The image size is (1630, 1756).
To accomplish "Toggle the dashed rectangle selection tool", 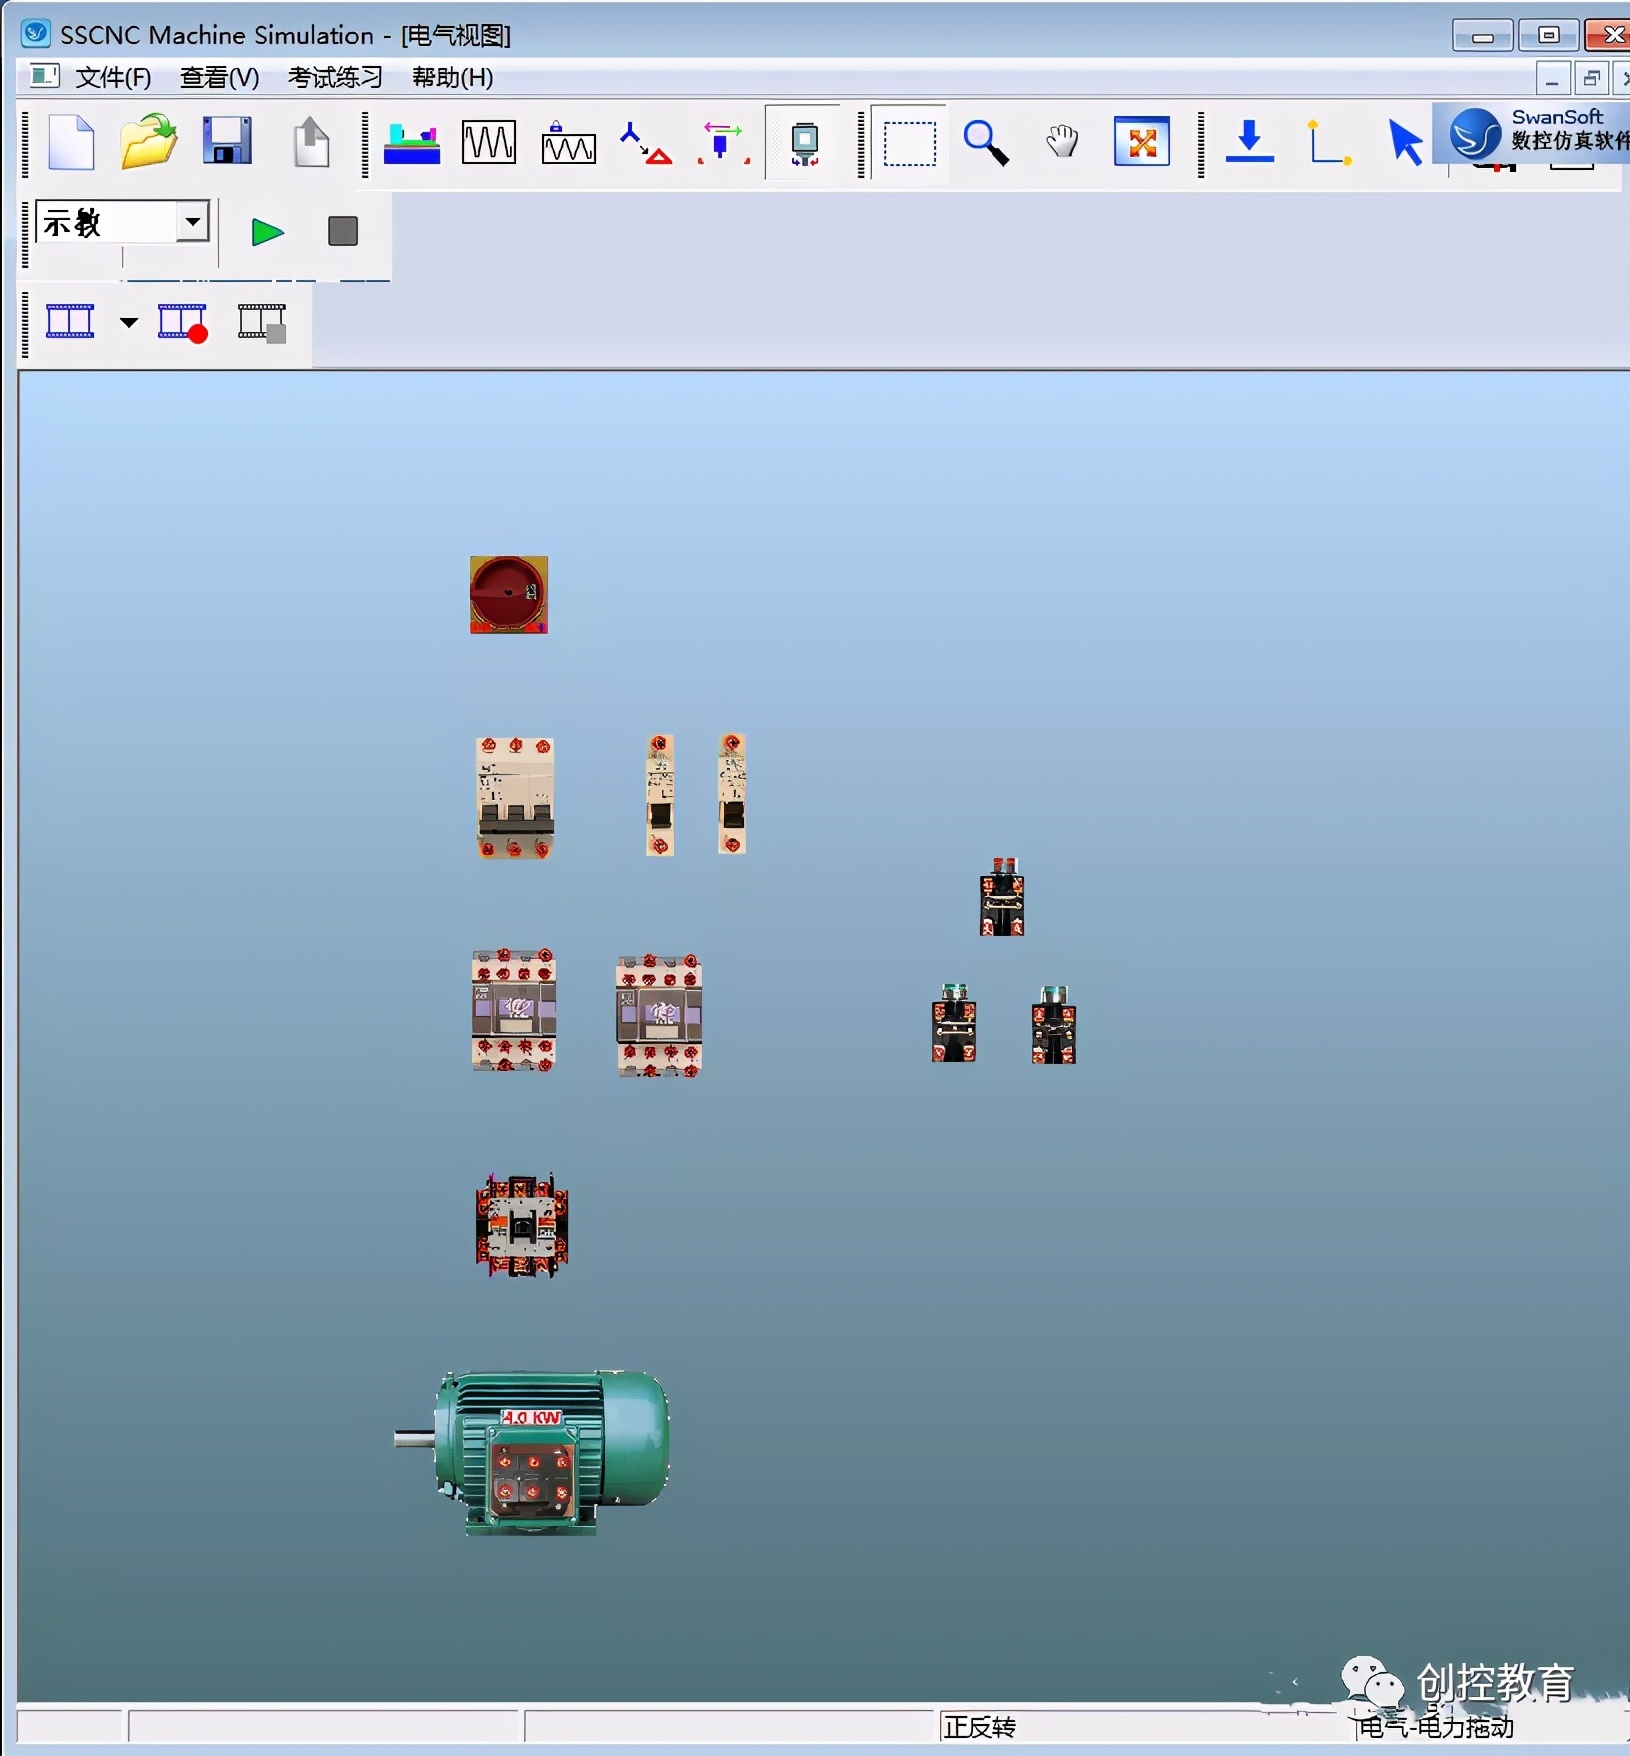I will [x=909, y=143].
